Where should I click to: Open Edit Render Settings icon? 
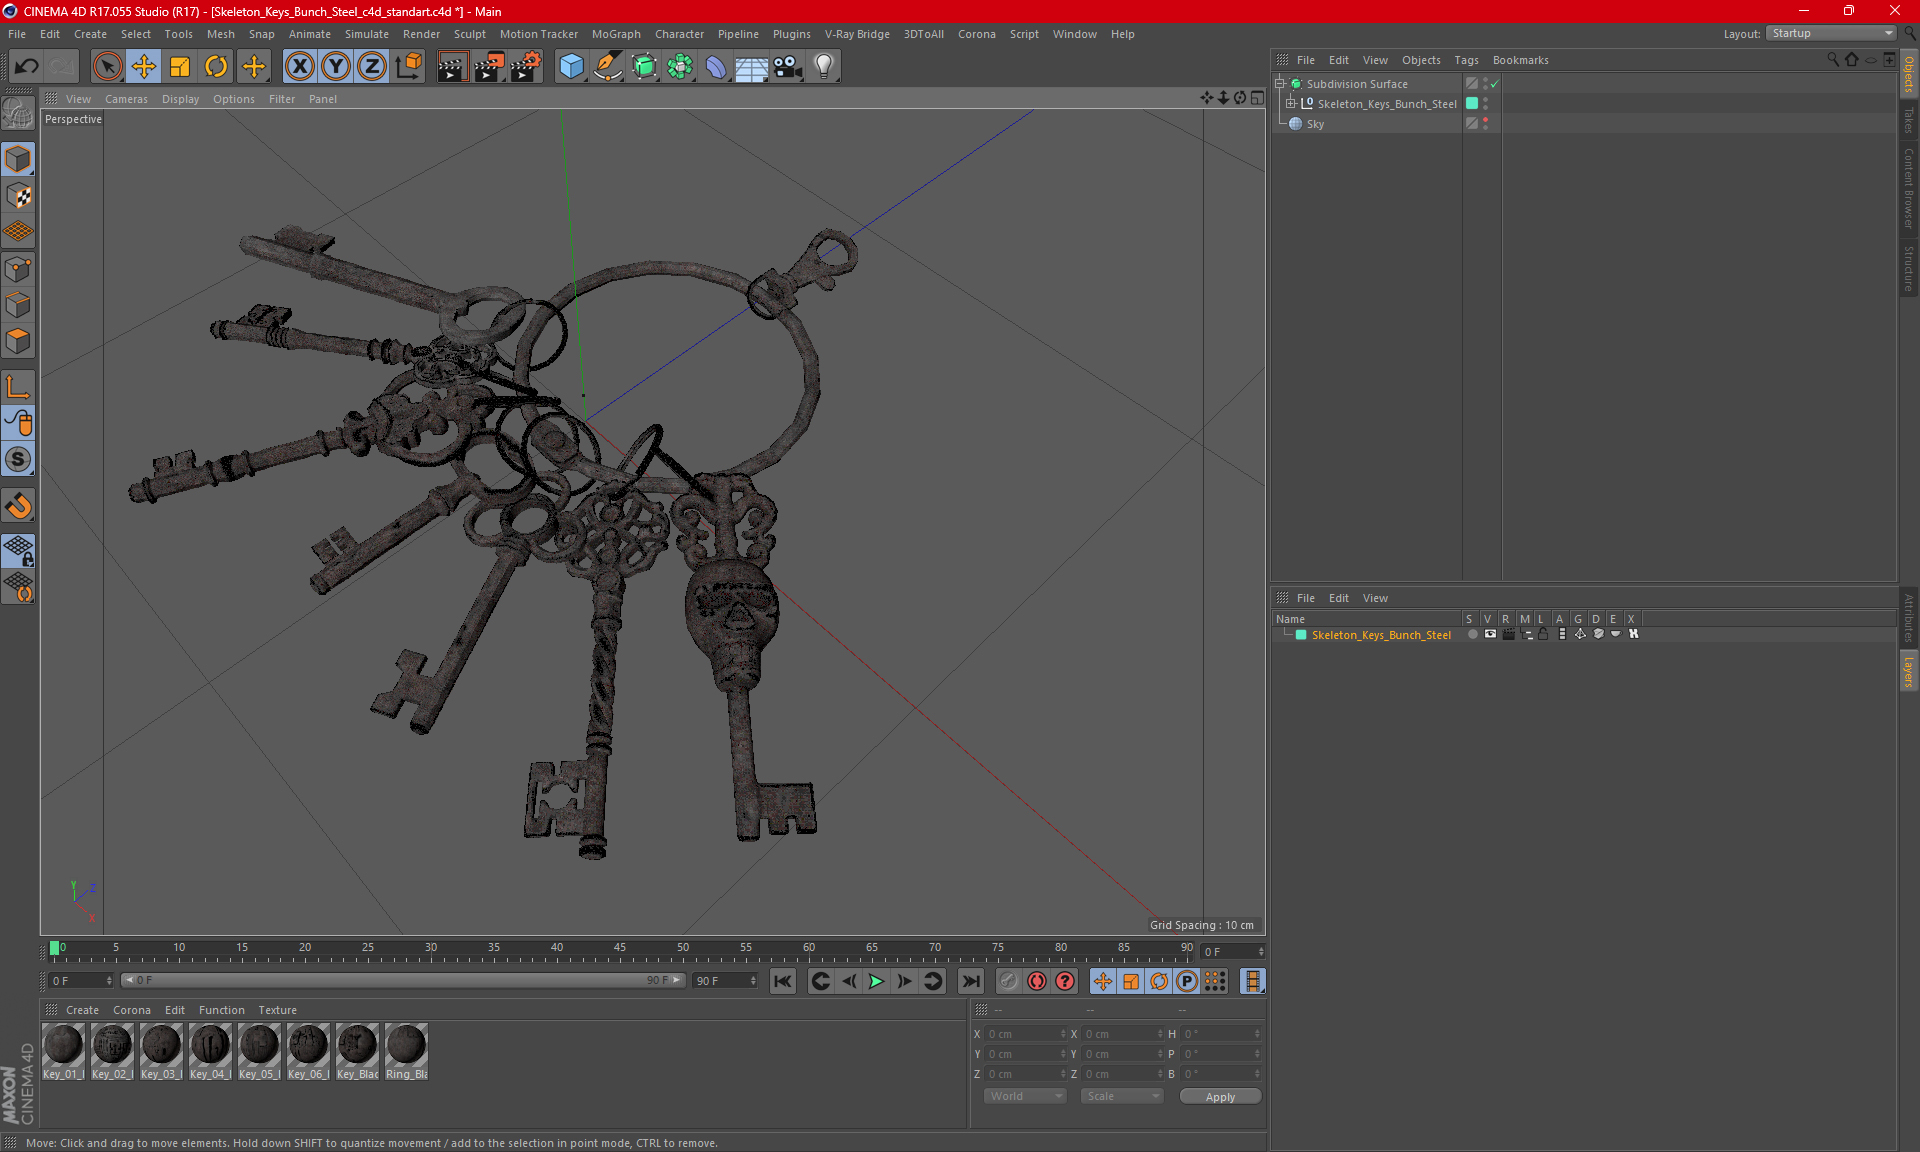526,67
